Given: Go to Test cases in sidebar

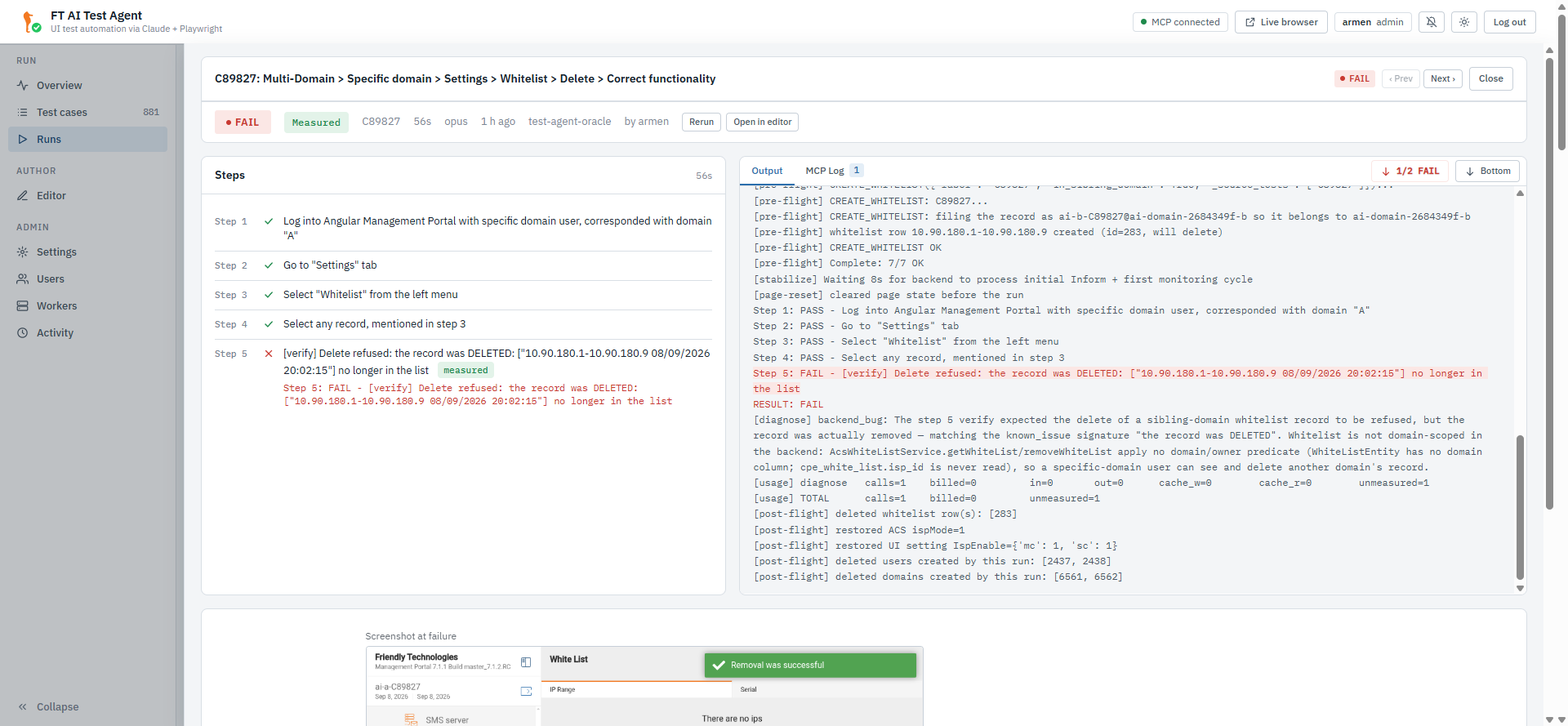Looking at the screenshot, I should [x=88, y=112].
